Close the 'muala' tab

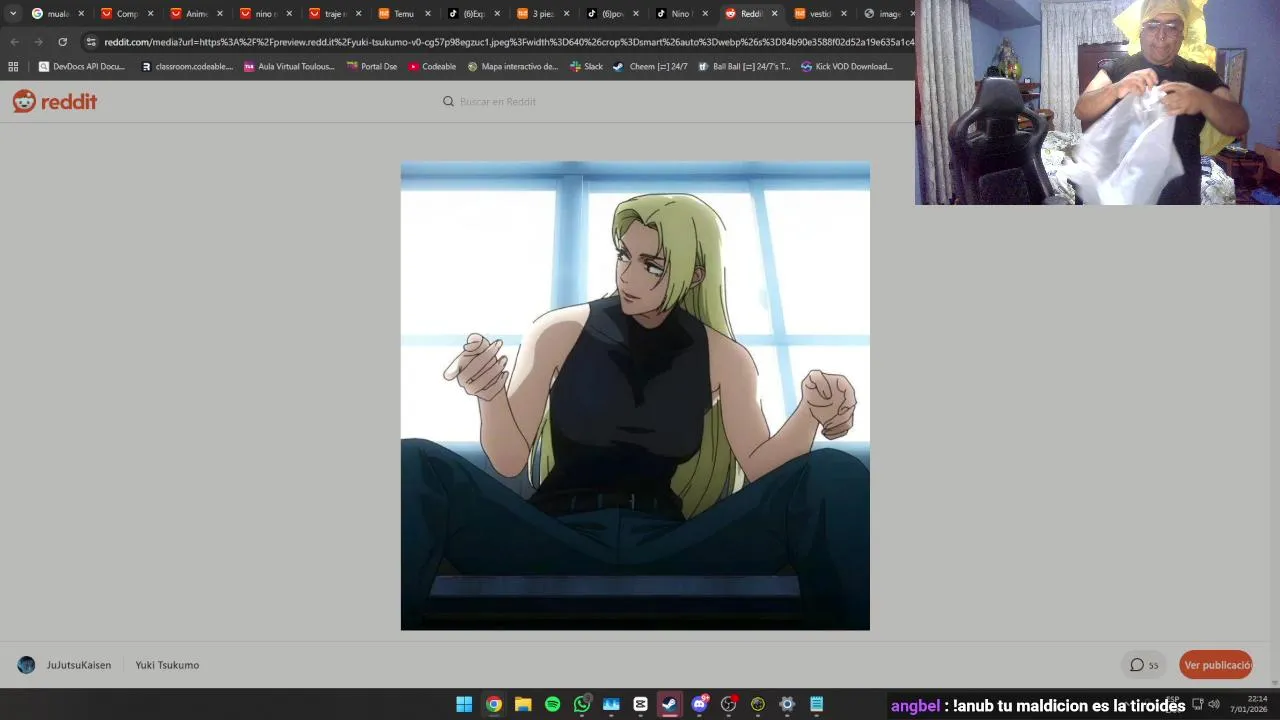click(x=81, y=14)
